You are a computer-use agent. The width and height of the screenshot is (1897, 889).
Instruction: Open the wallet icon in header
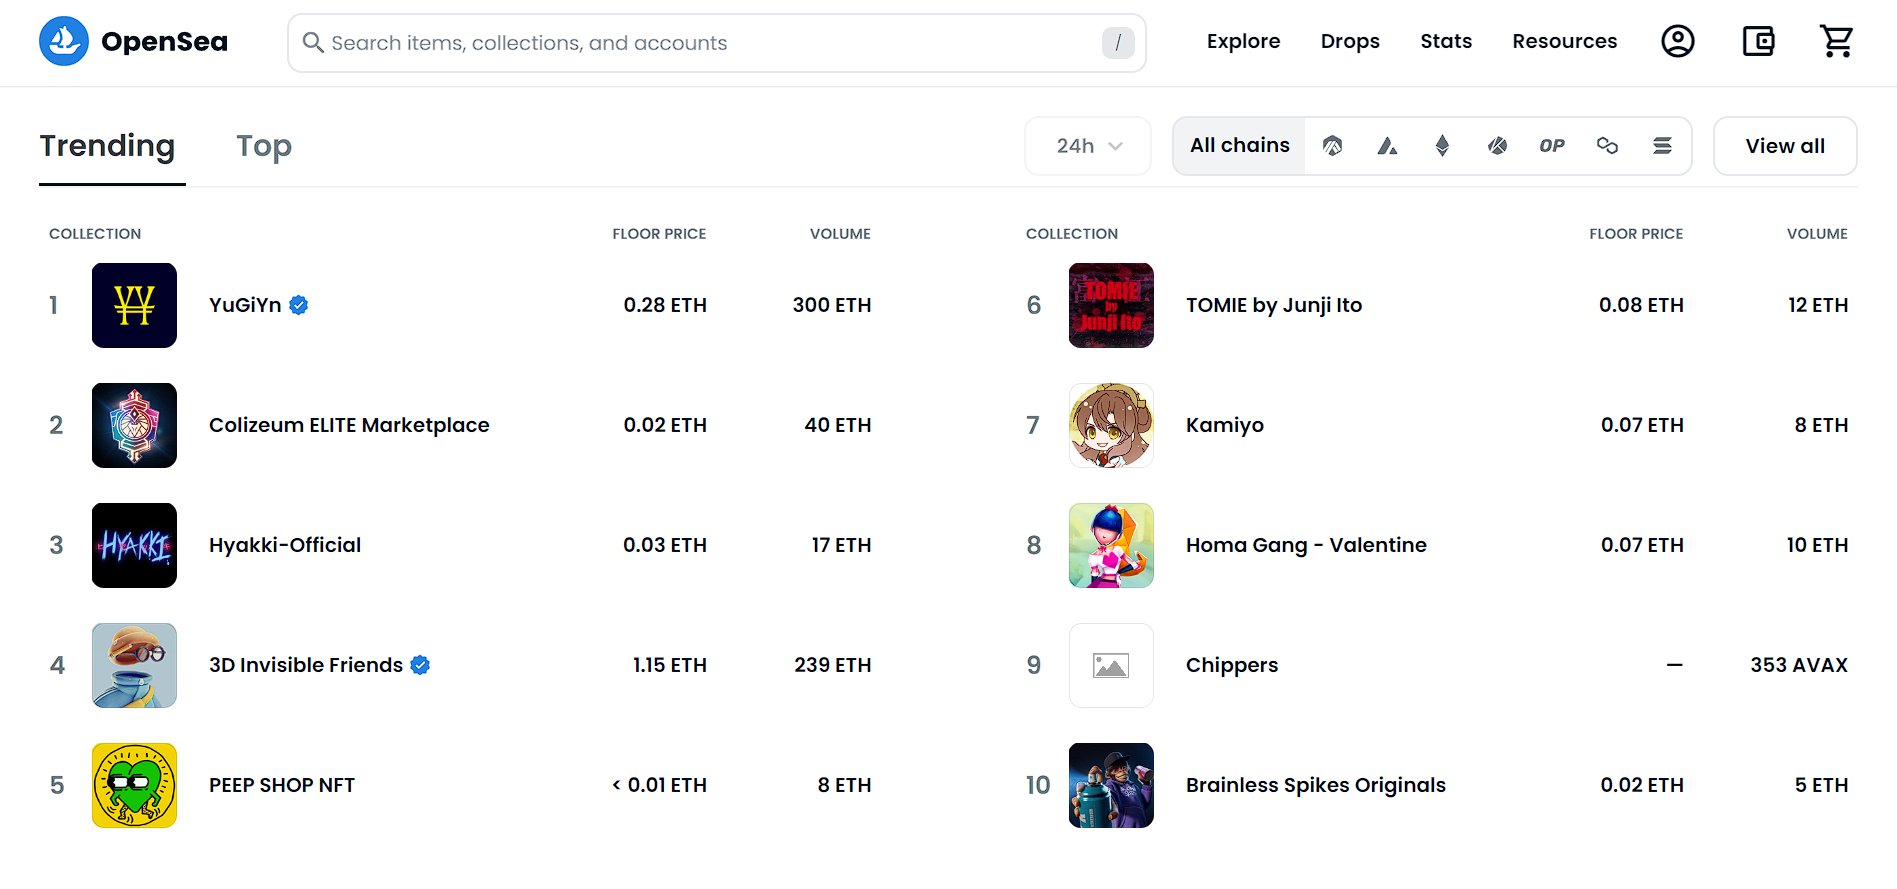[x=1758, y=41]
